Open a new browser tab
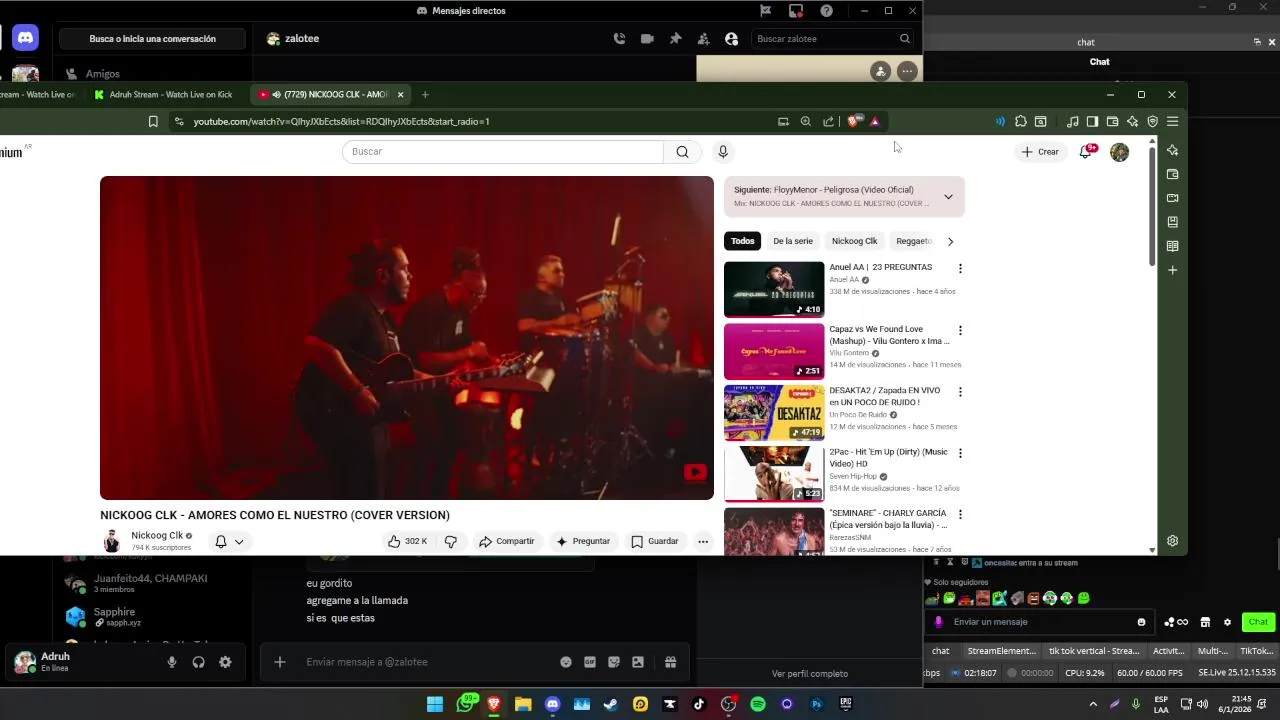1280x720 pixels. pos(425,95)
